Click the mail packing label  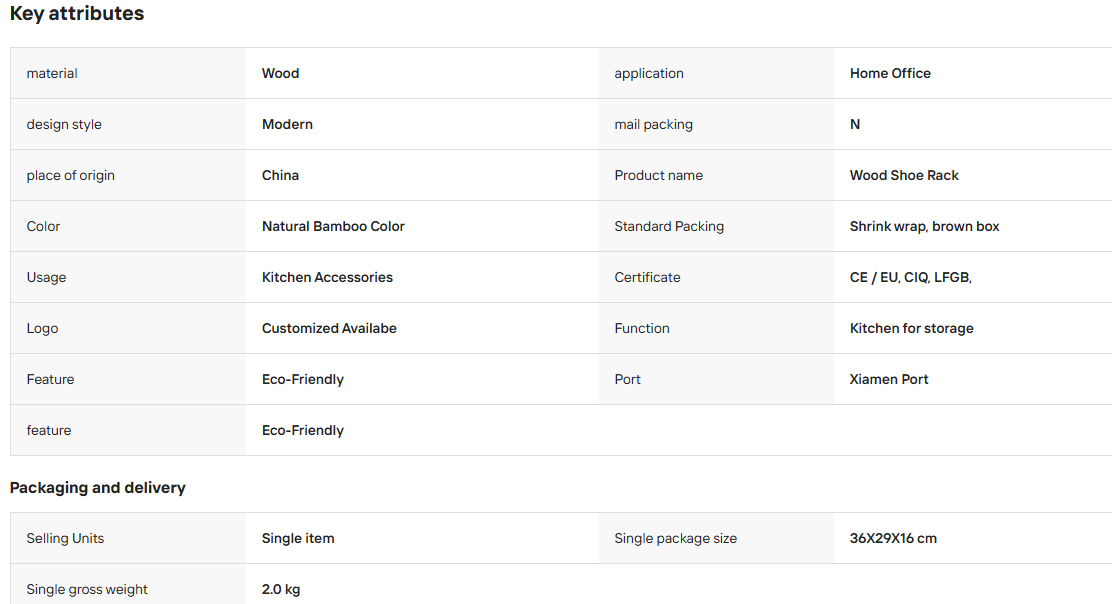653,124
